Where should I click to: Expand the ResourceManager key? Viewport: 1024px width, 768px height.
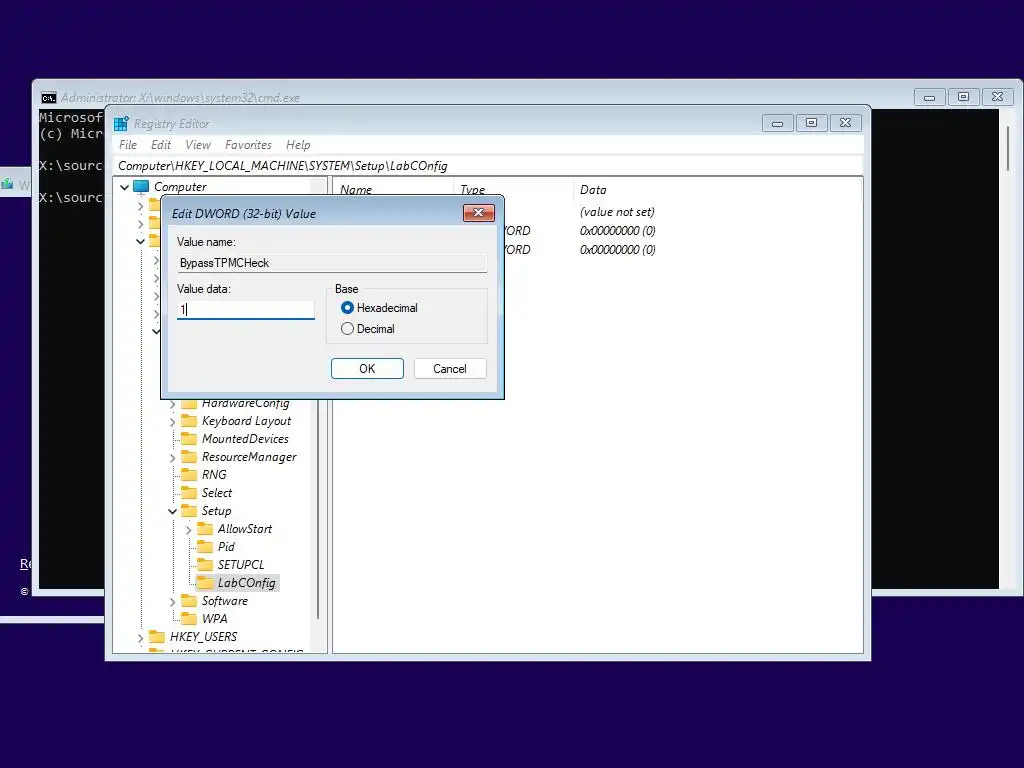tap(172, 458)
